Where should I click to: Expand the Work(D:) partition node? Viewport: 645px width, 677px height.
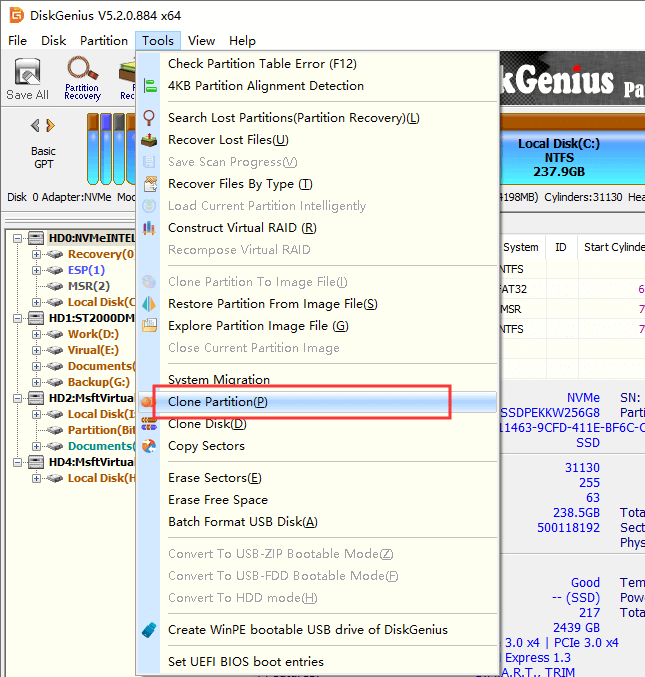(x=37, y=334)
